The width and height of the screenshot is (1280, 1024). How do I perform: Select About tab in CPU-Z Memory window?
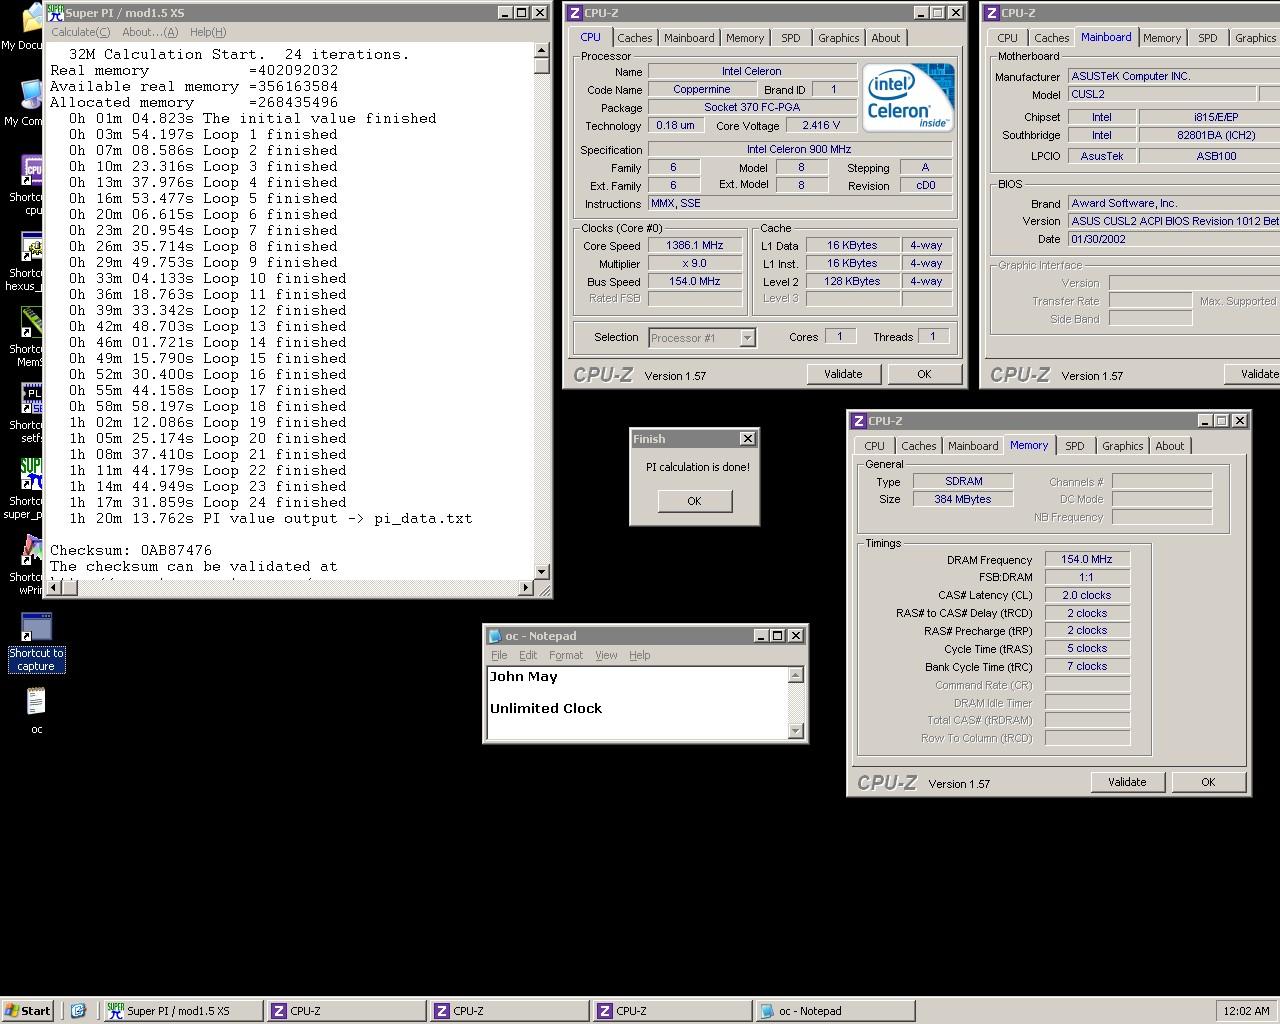coord(1170,446)
